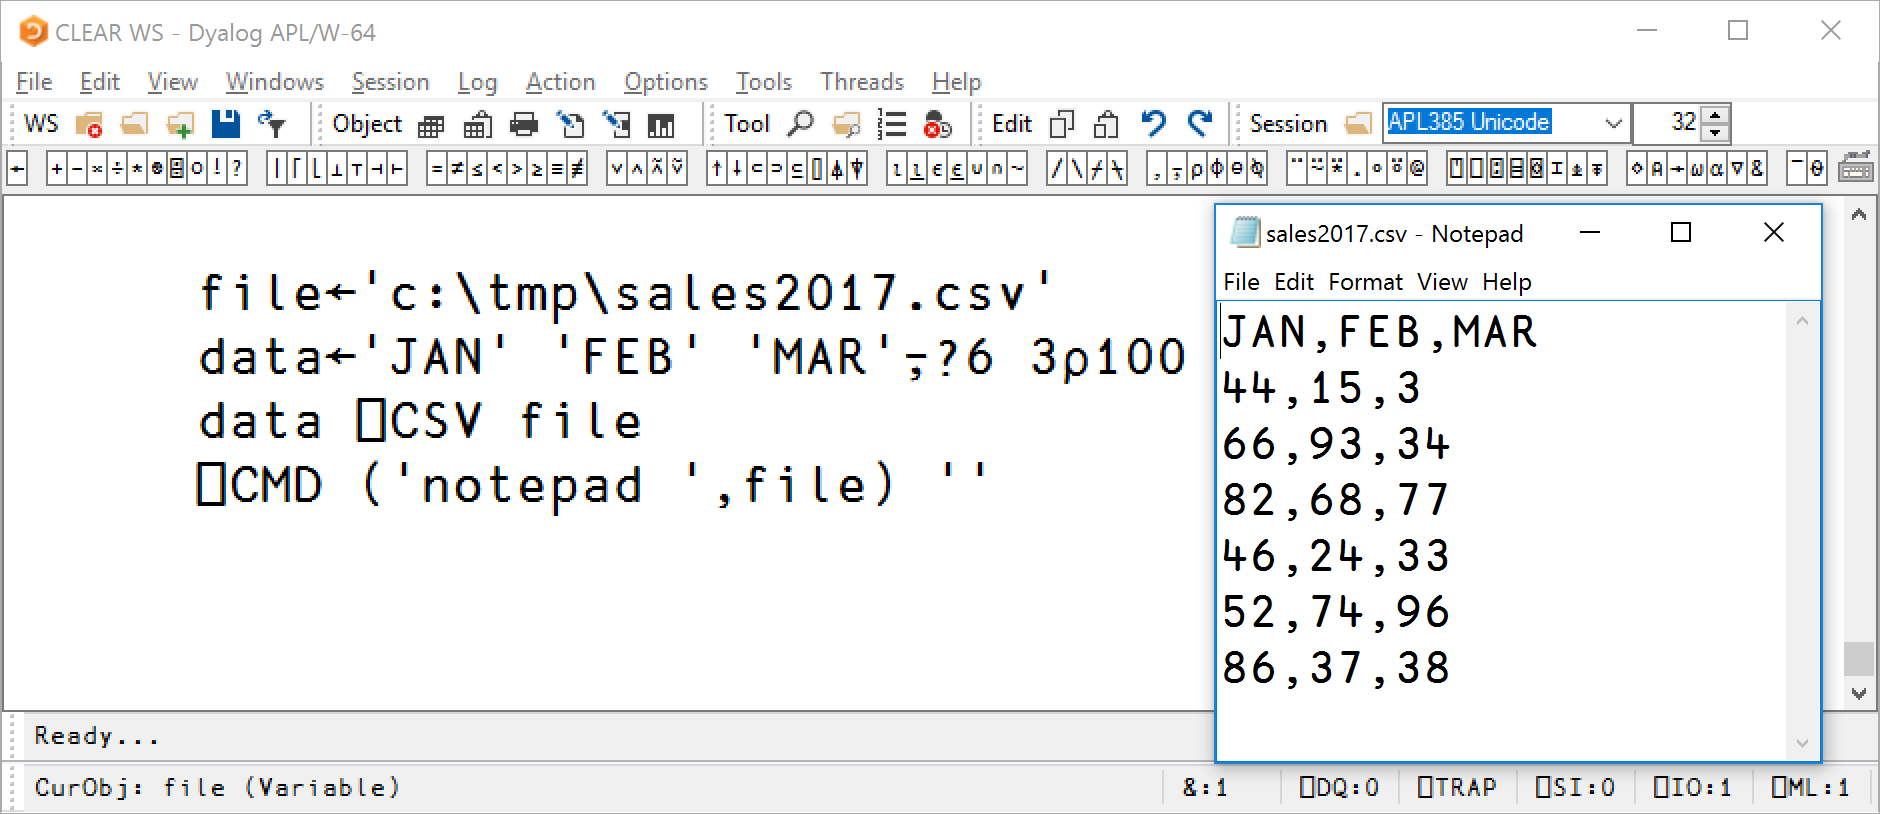Click the font size field showing 32
Image resolution: width=1880 pixels, height=814 pixels.
pyautogui.click(x=1668, y=123)
